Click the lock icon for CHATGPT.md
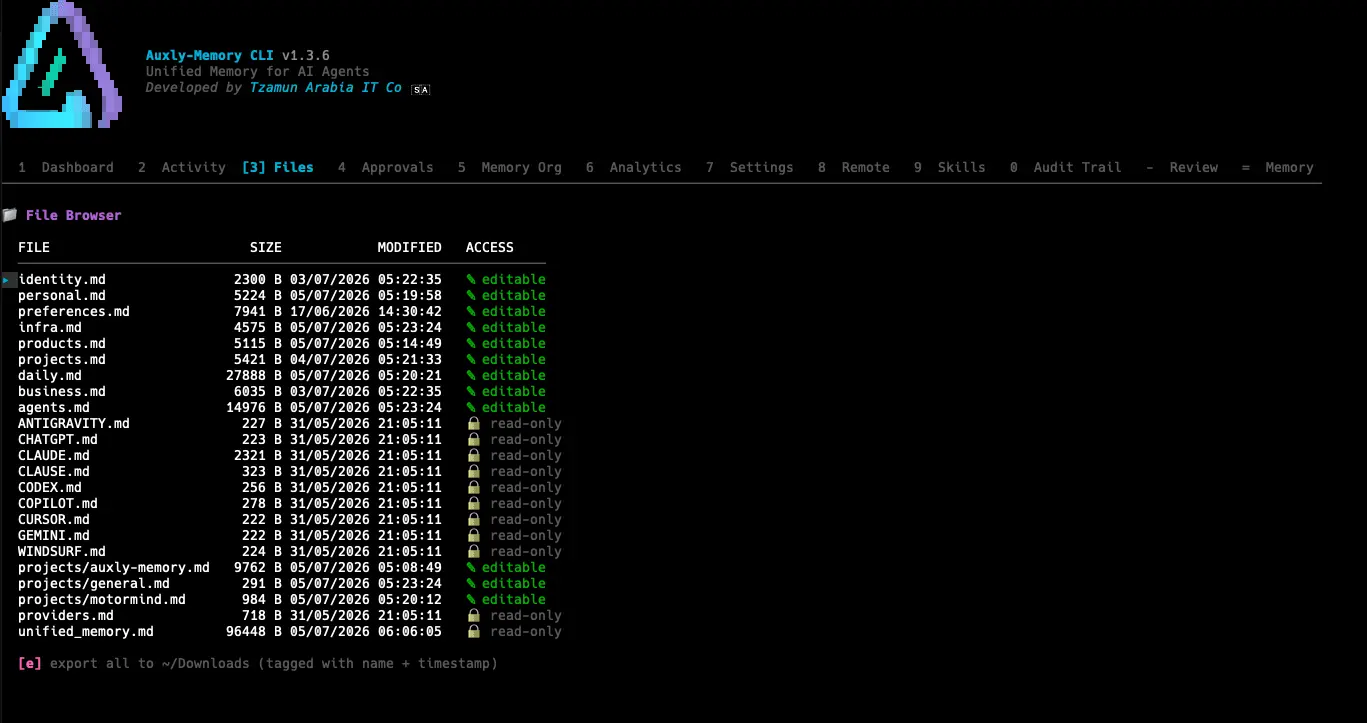Screen dimensions: 1367x723 point(474,439)
